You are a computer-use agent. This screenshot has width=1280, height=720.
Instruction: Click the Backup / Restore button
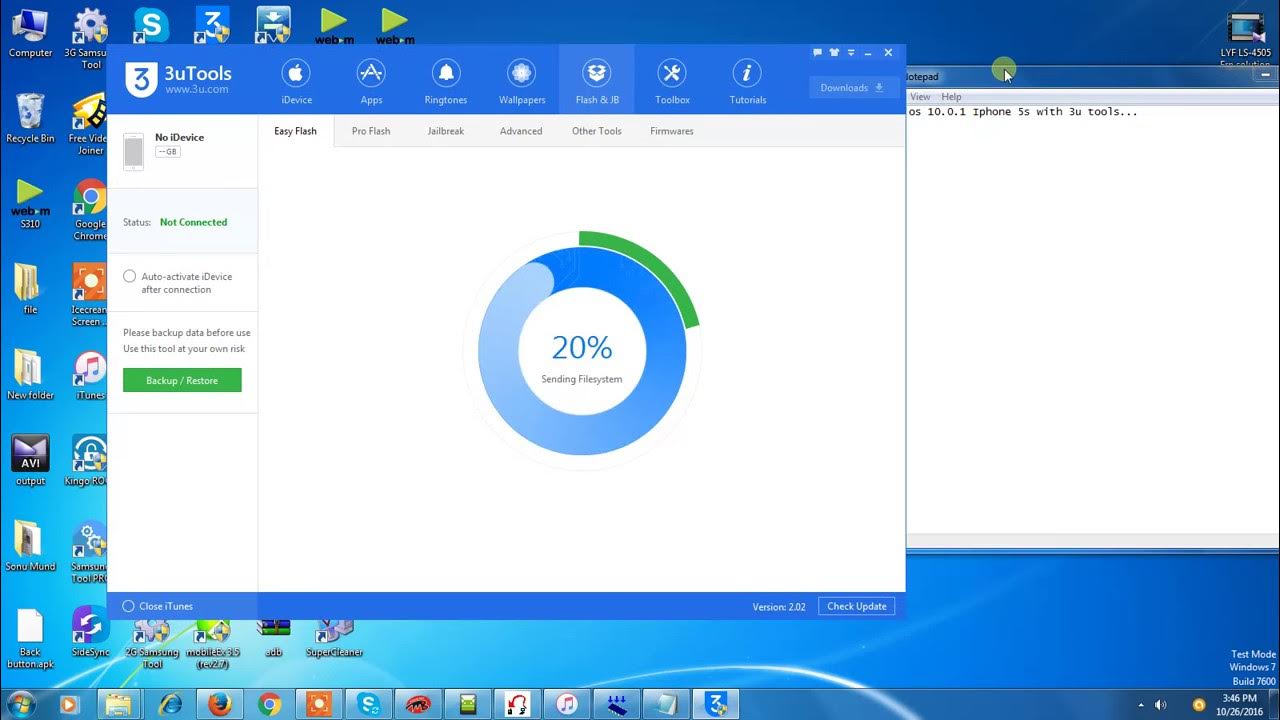pos(182,380)
